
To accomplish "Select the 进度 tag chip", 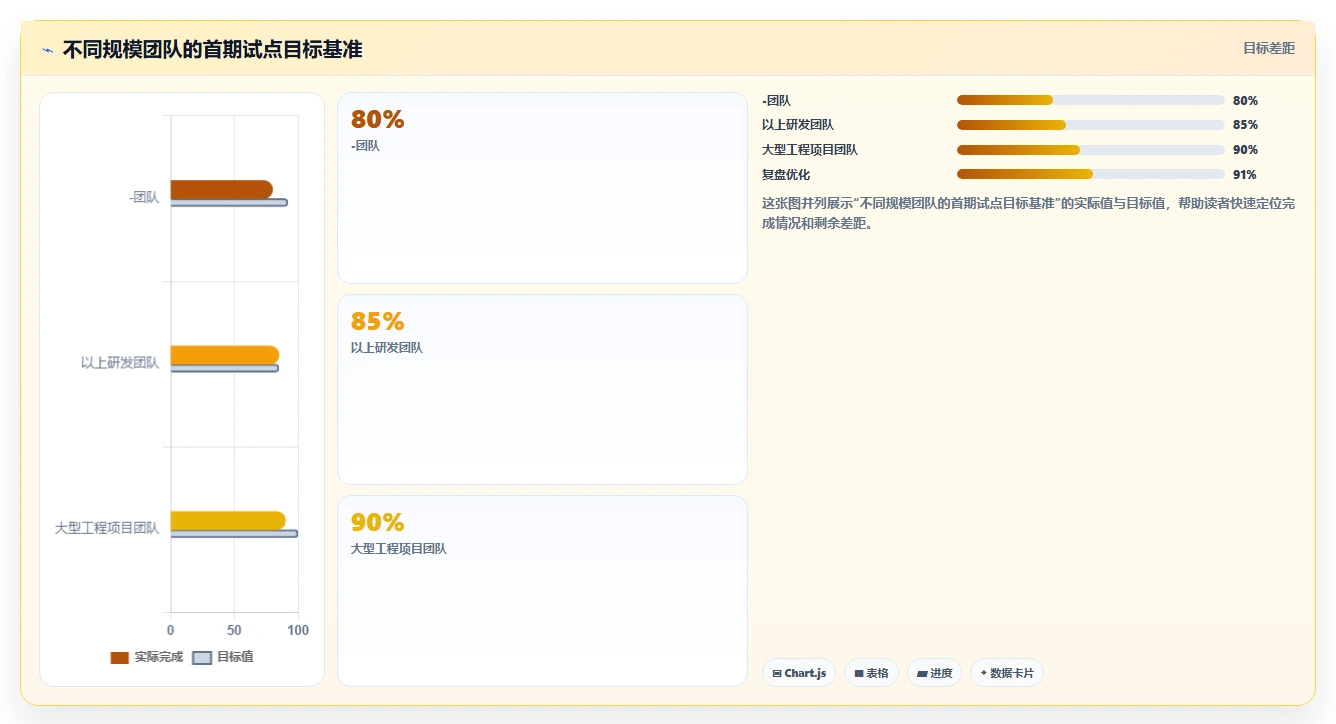I will point(934,673).
